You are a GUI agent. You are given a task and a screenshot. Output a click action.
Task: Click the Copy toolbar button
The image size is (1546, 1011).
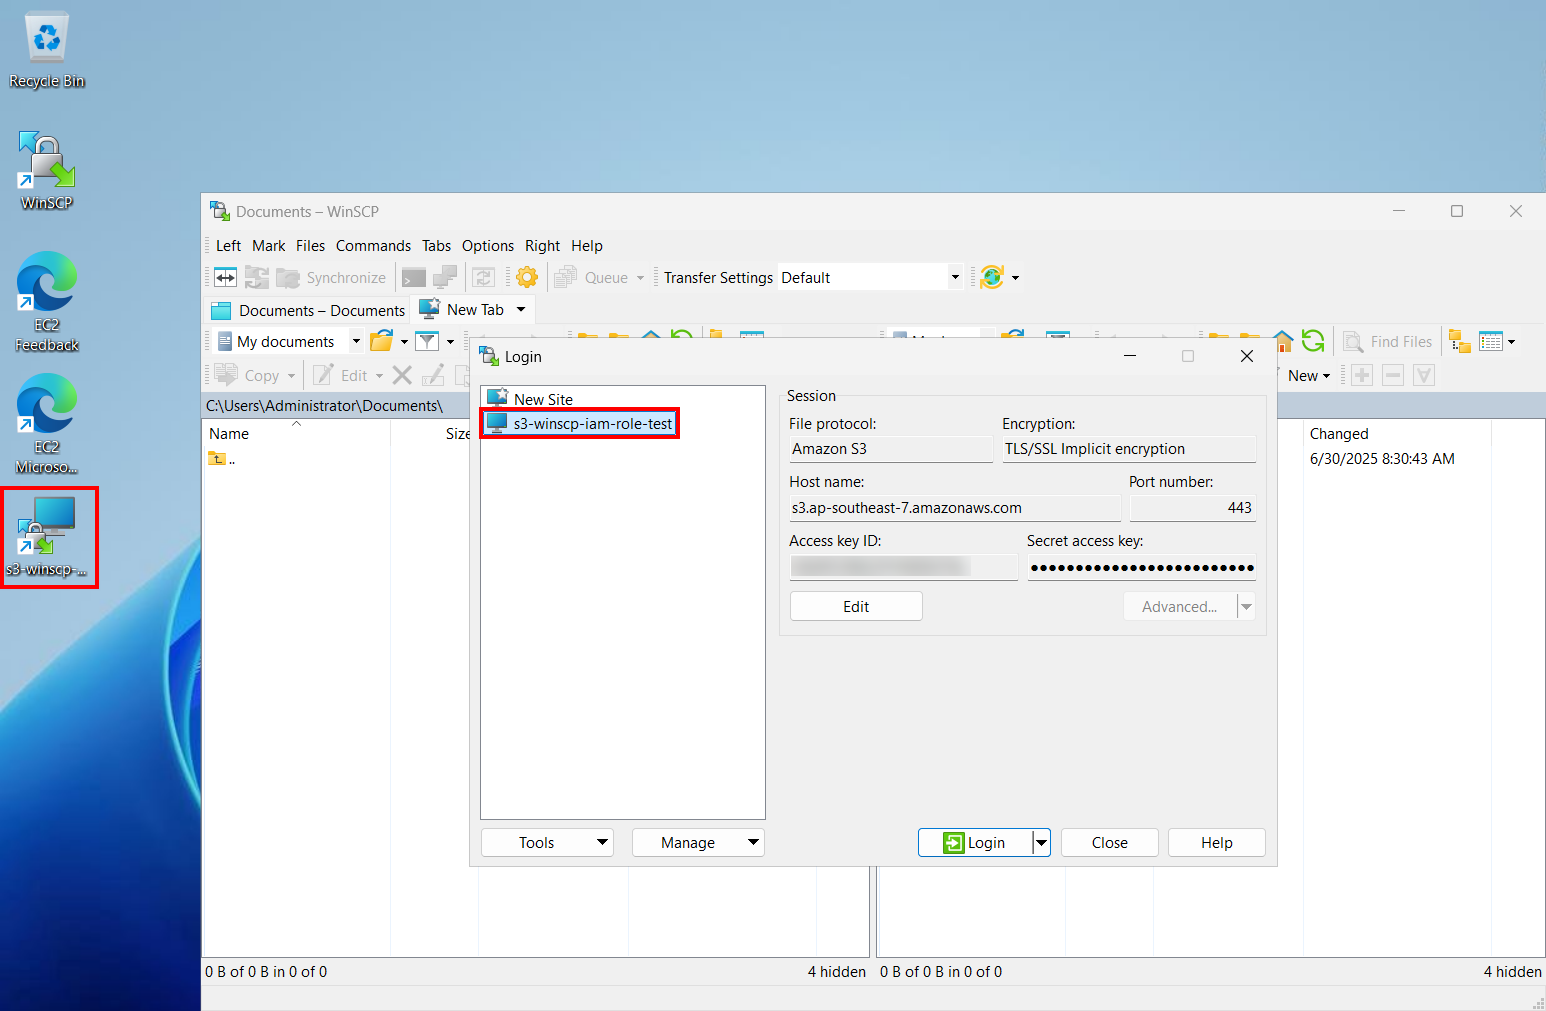[255, 375]
